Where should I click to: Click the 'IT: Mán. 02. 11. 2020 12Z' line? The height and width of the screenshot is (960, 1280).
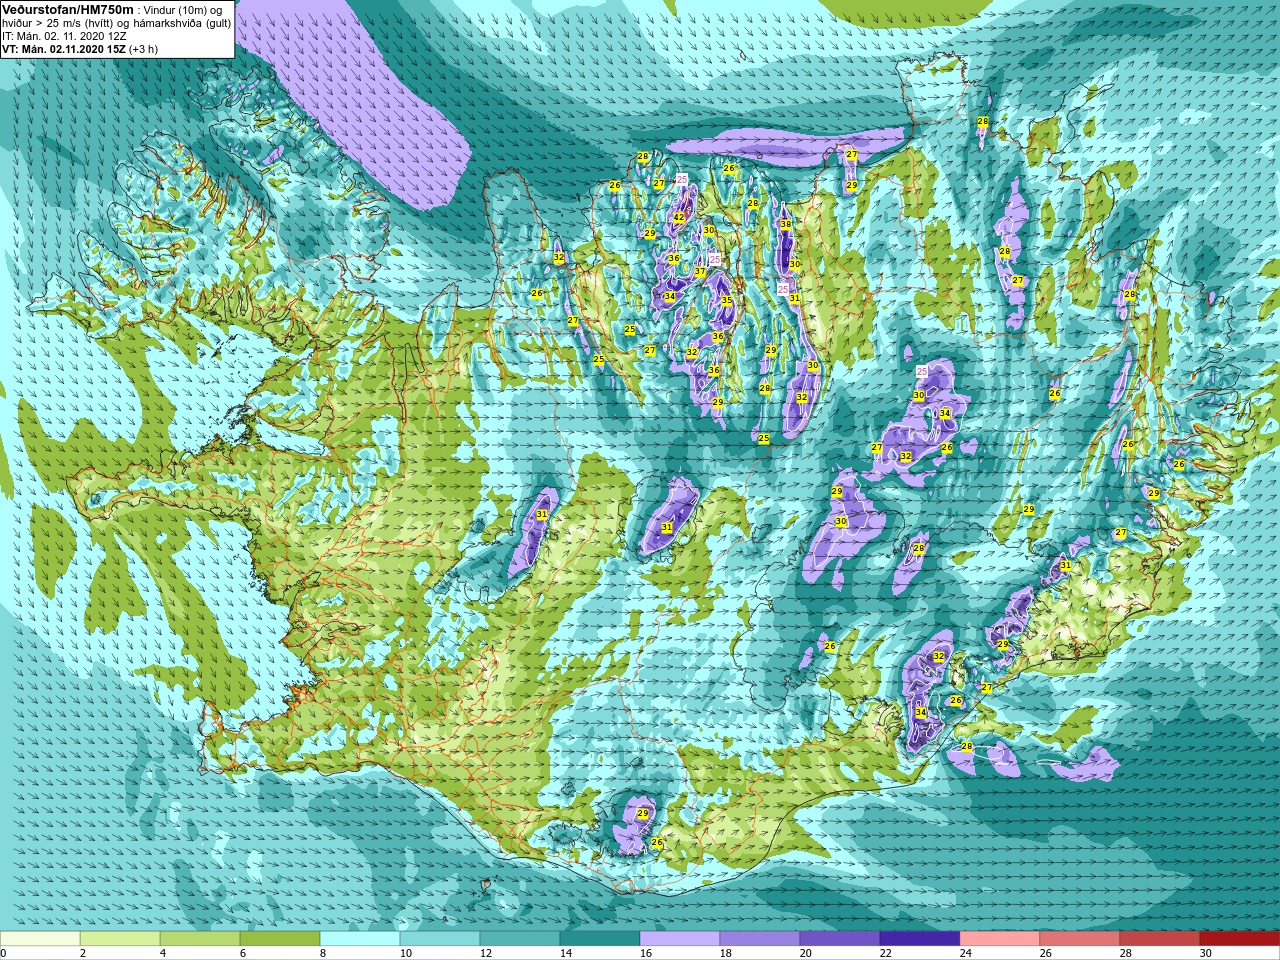(65, 36)
